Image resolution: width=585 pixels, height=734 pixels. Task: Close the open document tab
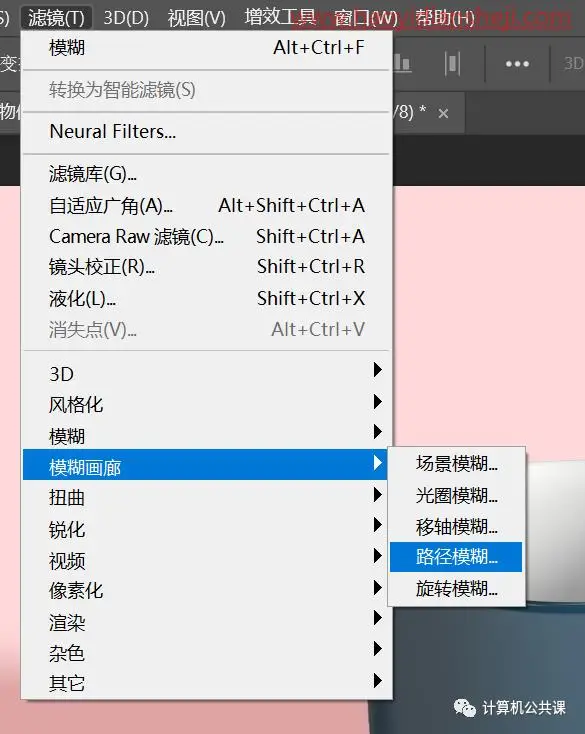pyautogui.click(x=443, y=113)
